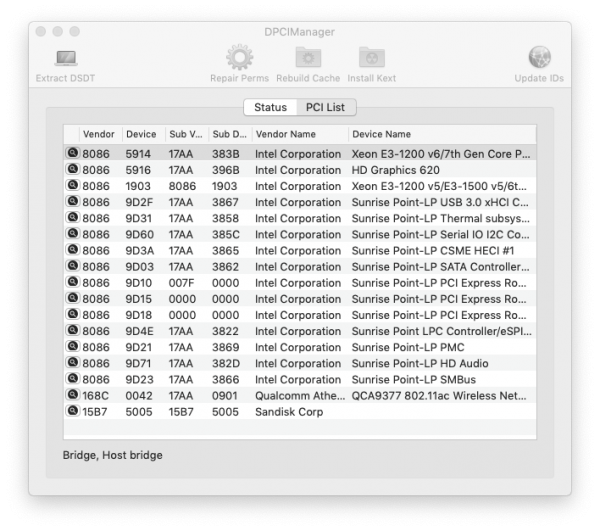Click lookup icon for Serial IO I2C row
The height and width of the screenshot is (531, 600).
tap(72, 233)
